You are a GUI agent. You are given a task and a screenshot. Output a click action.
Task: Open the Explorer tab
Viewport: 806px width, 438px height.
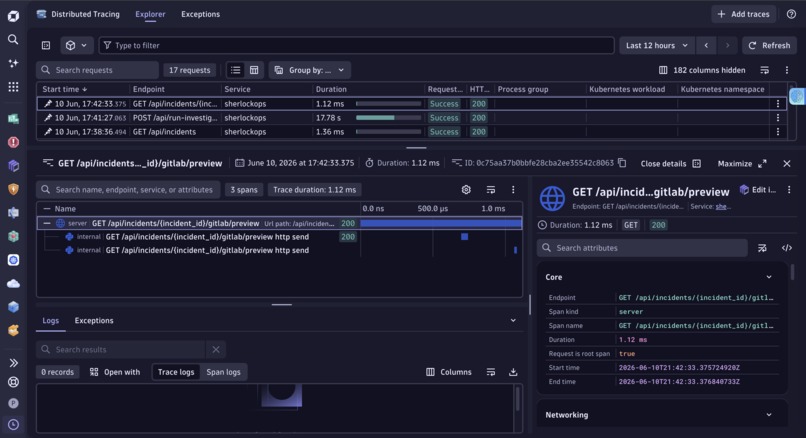[x=150, y=14]
